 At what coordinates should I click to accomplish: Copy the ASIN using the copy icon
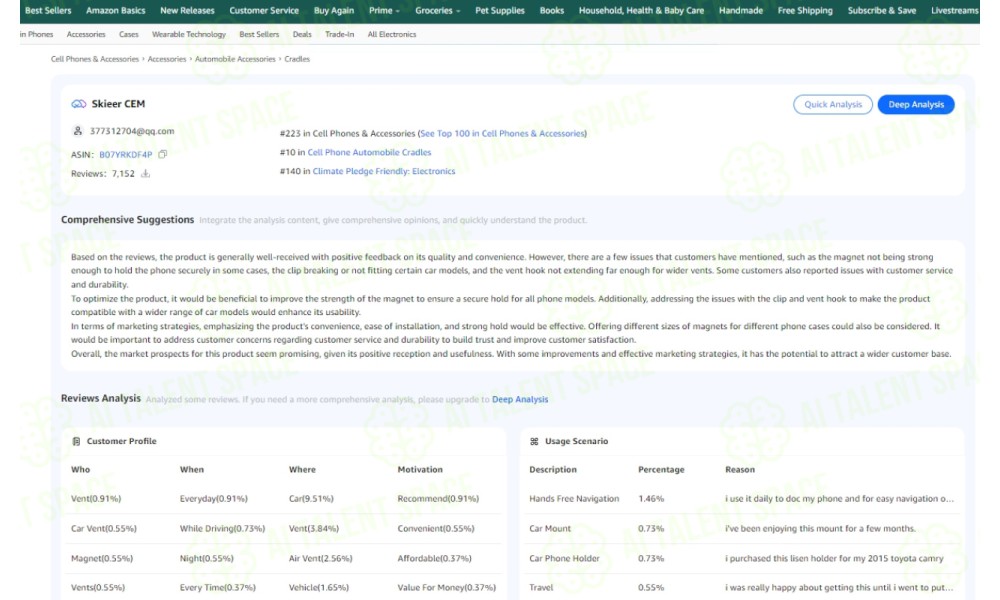163,154
